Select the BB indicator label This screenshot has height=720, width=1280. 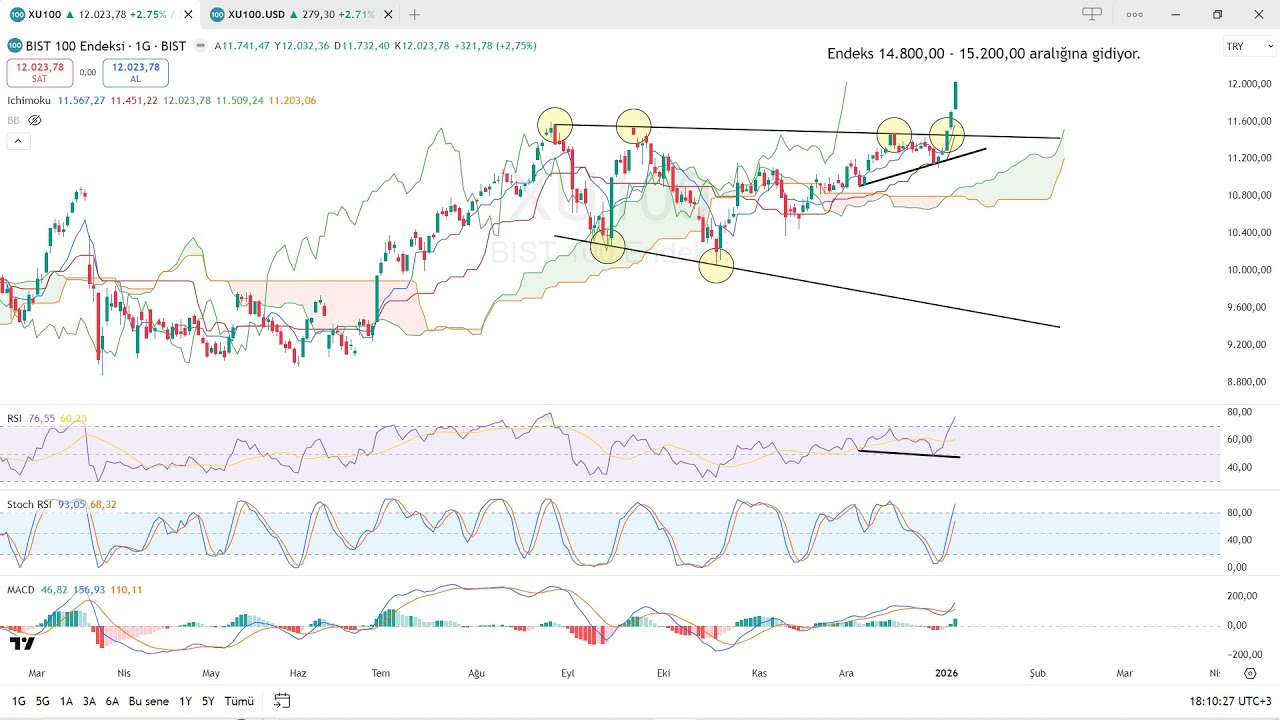pyautogui.click(x=13, y=120)
